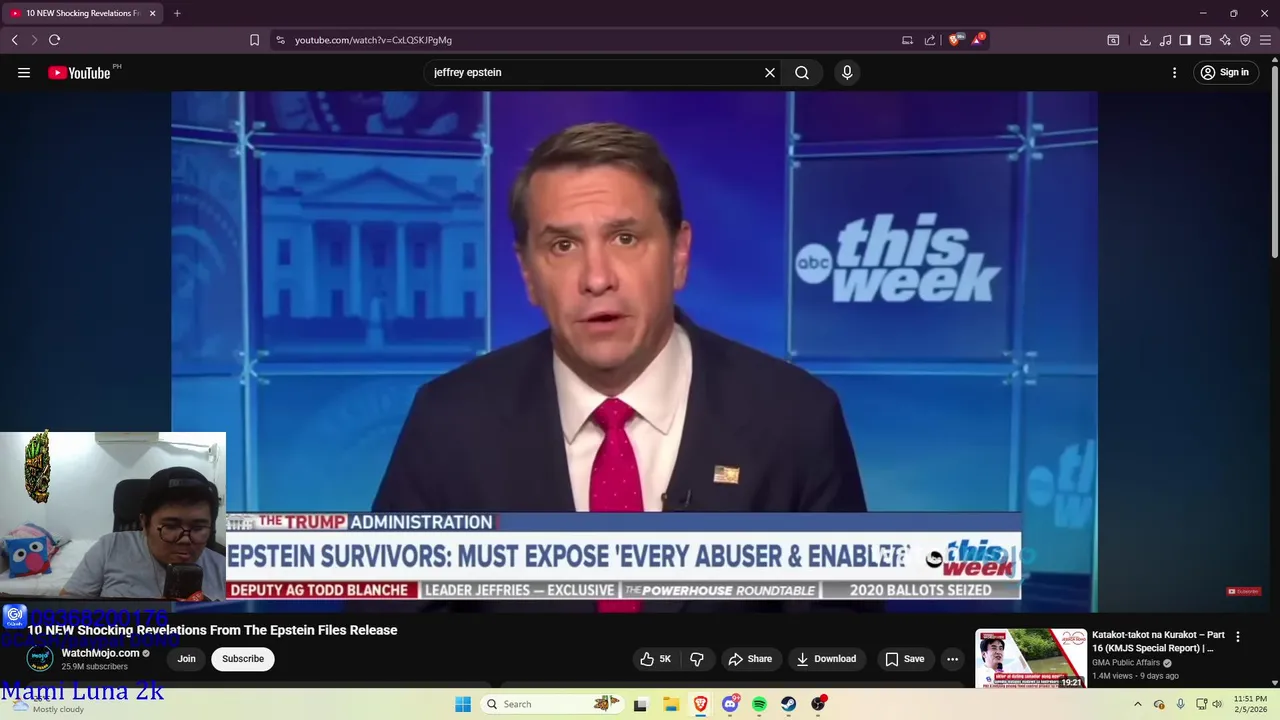Open Katakot-takot na Kurakot video title

tap(1158, 641)
